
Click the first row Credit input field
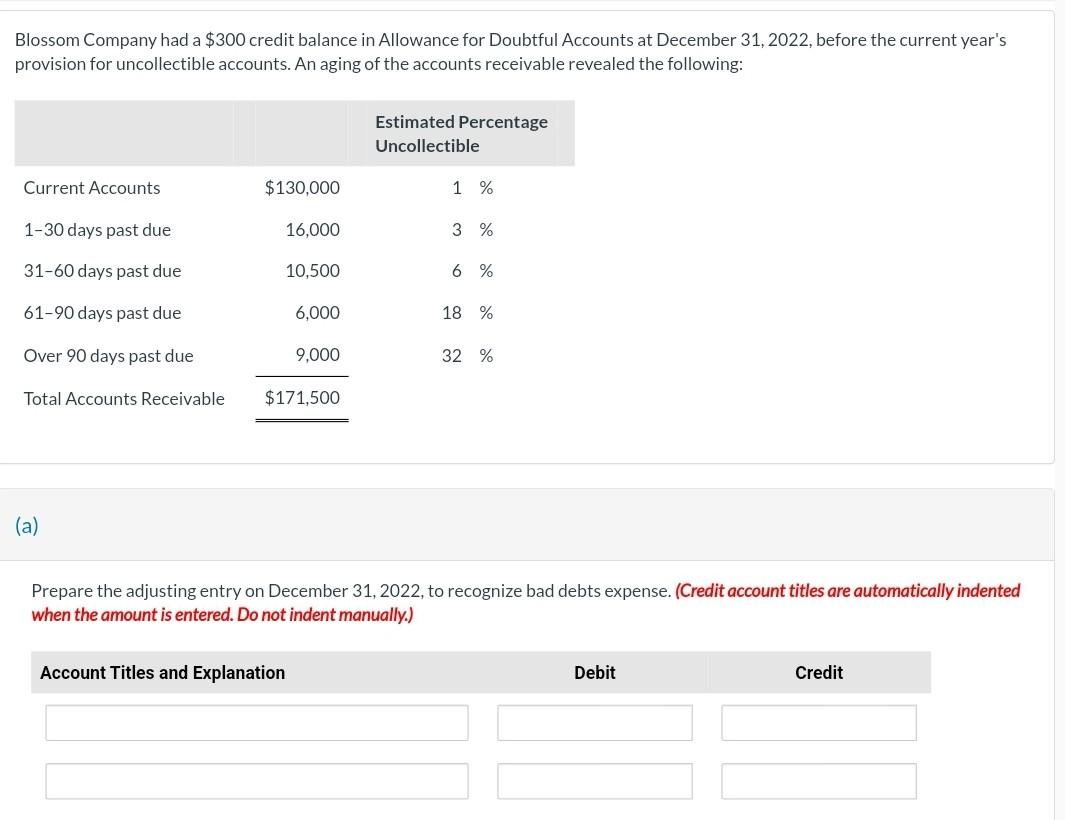[818, 722]
